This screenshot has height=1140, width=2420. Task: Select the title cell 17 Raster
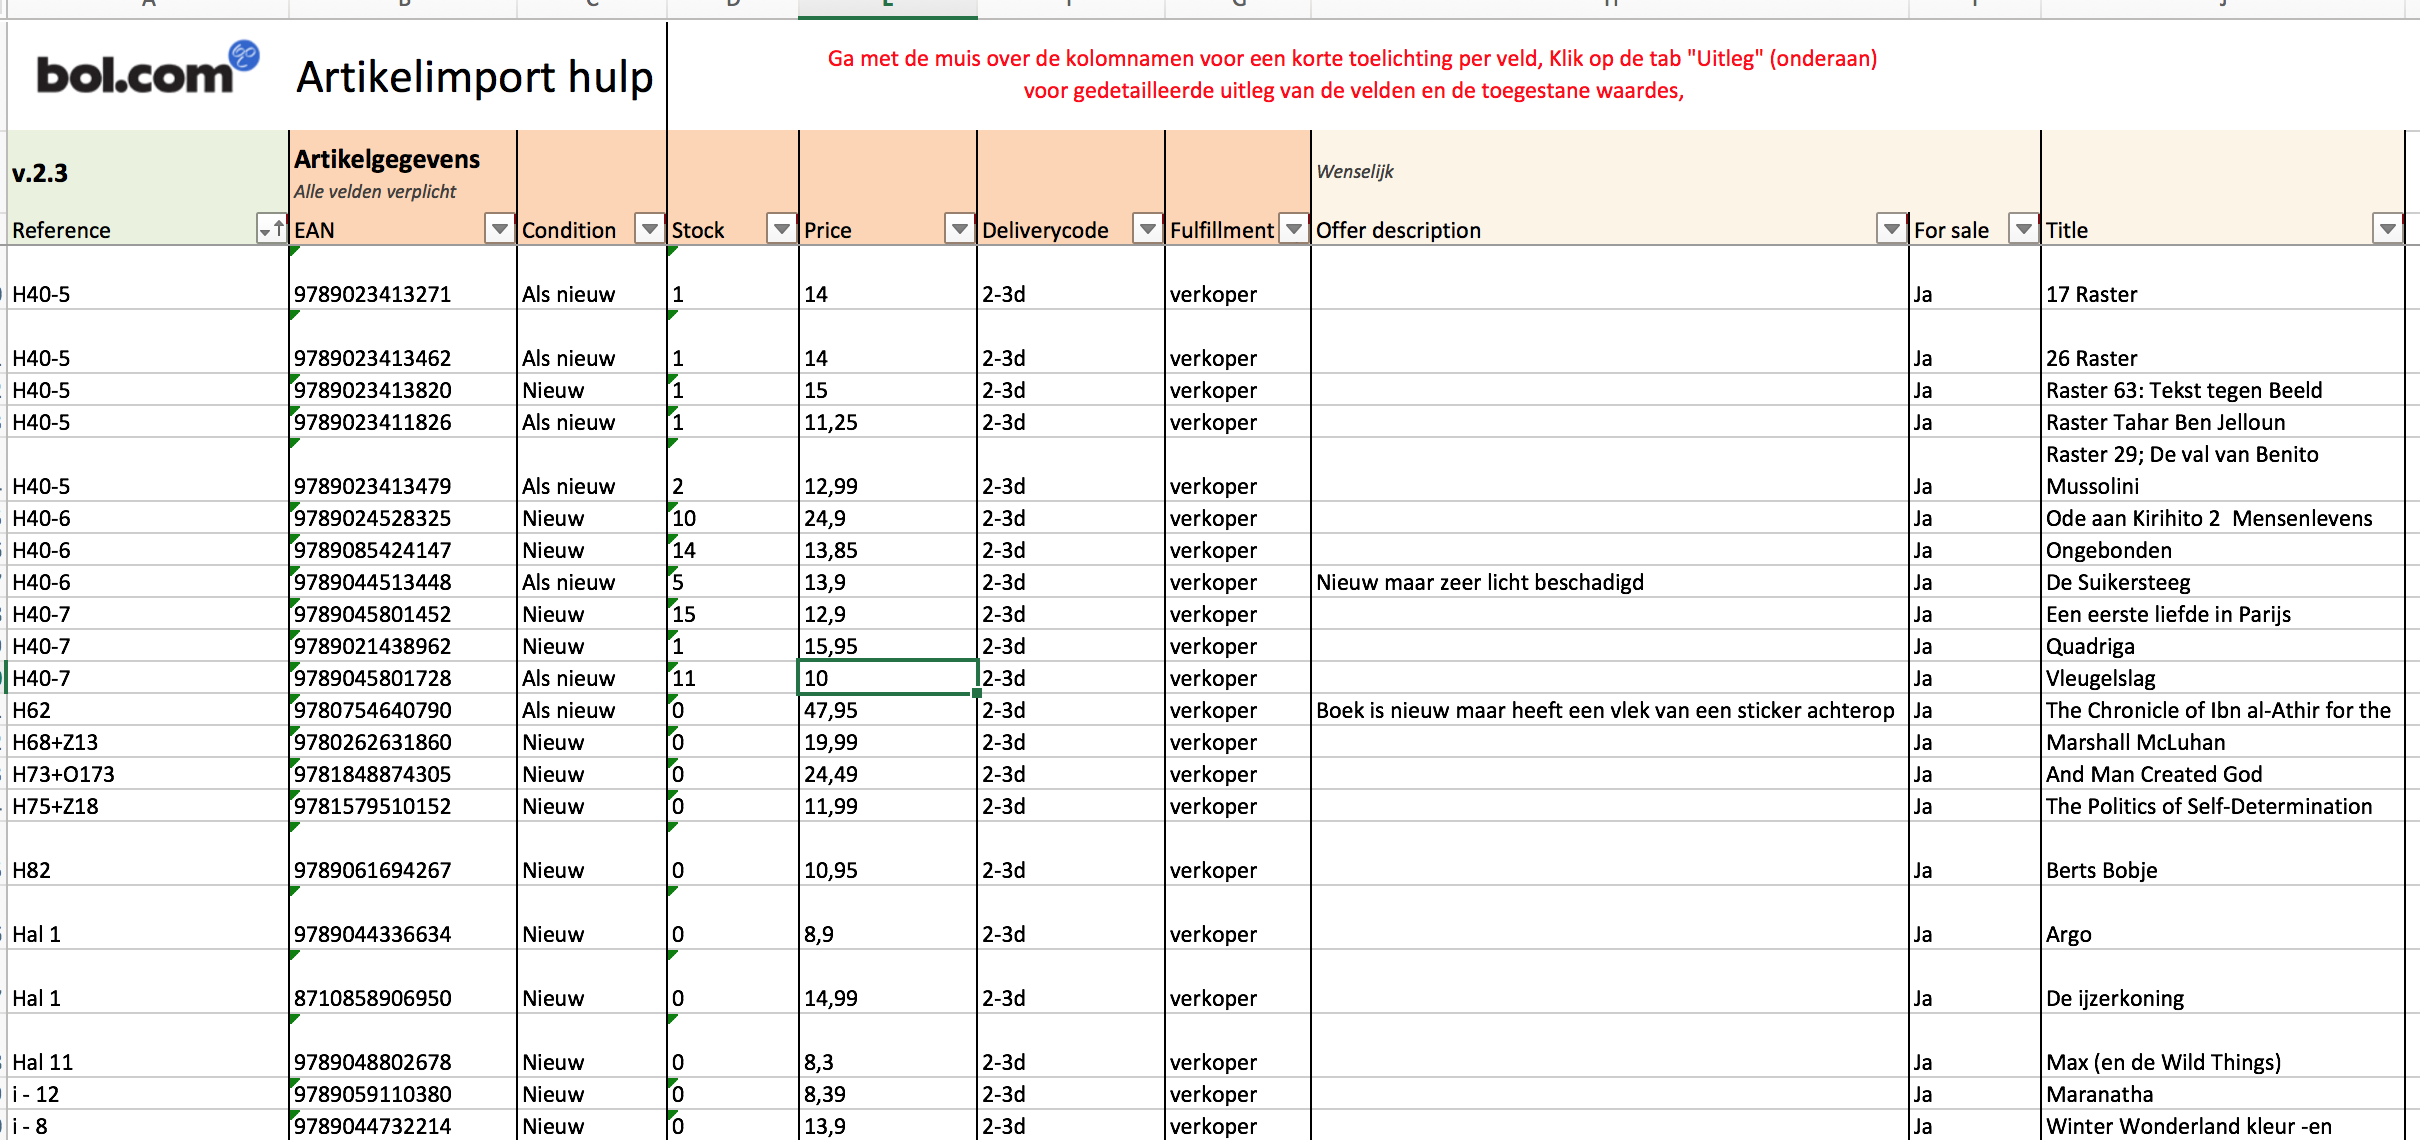pos(2222,278)
